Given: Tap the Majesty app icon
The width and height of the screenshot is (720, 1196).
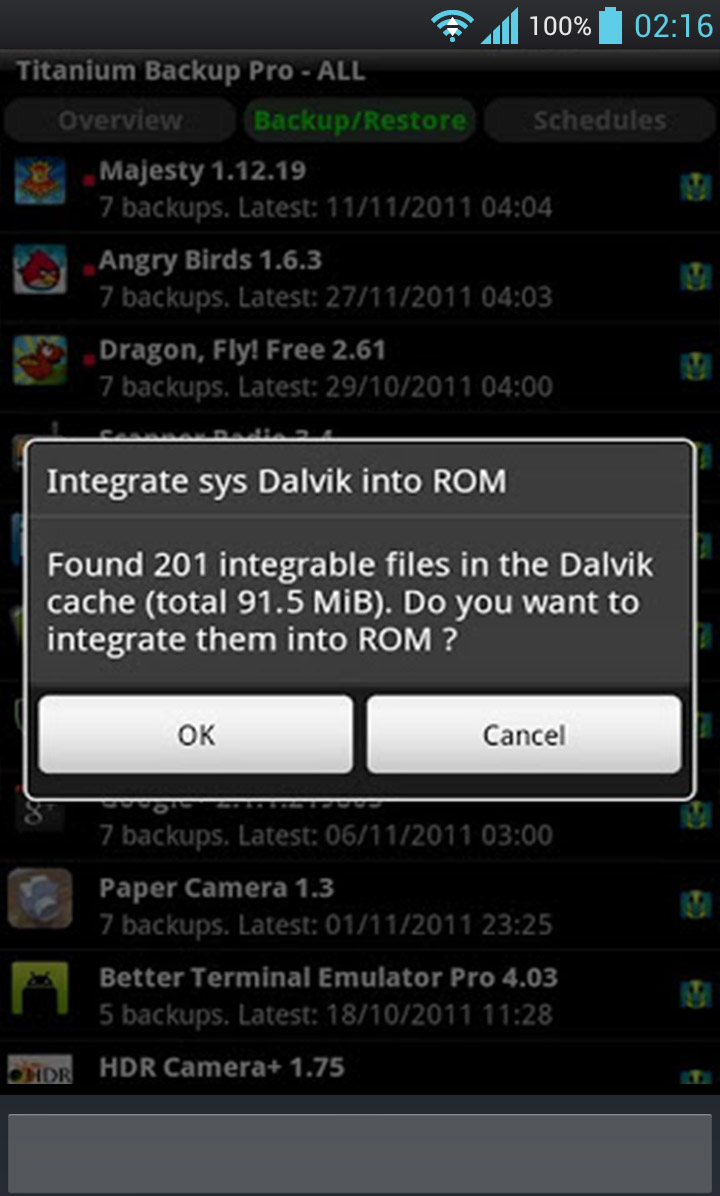Looking at the screenshot, I should tap(40, 182).
